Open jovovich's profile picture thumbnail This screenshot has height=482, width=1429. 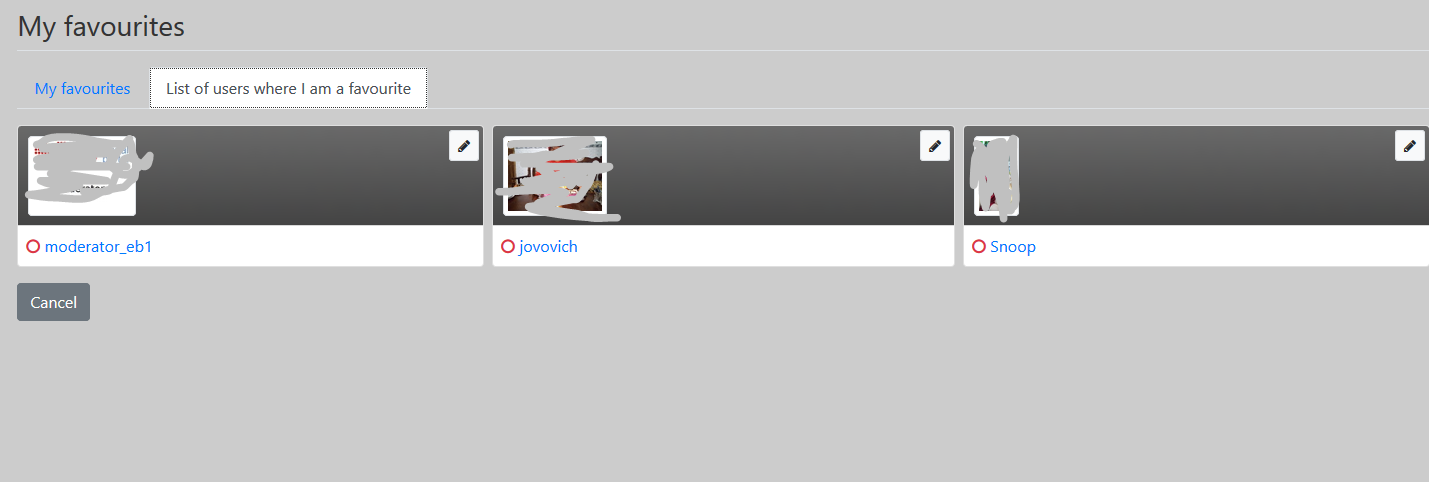(555, 176)
